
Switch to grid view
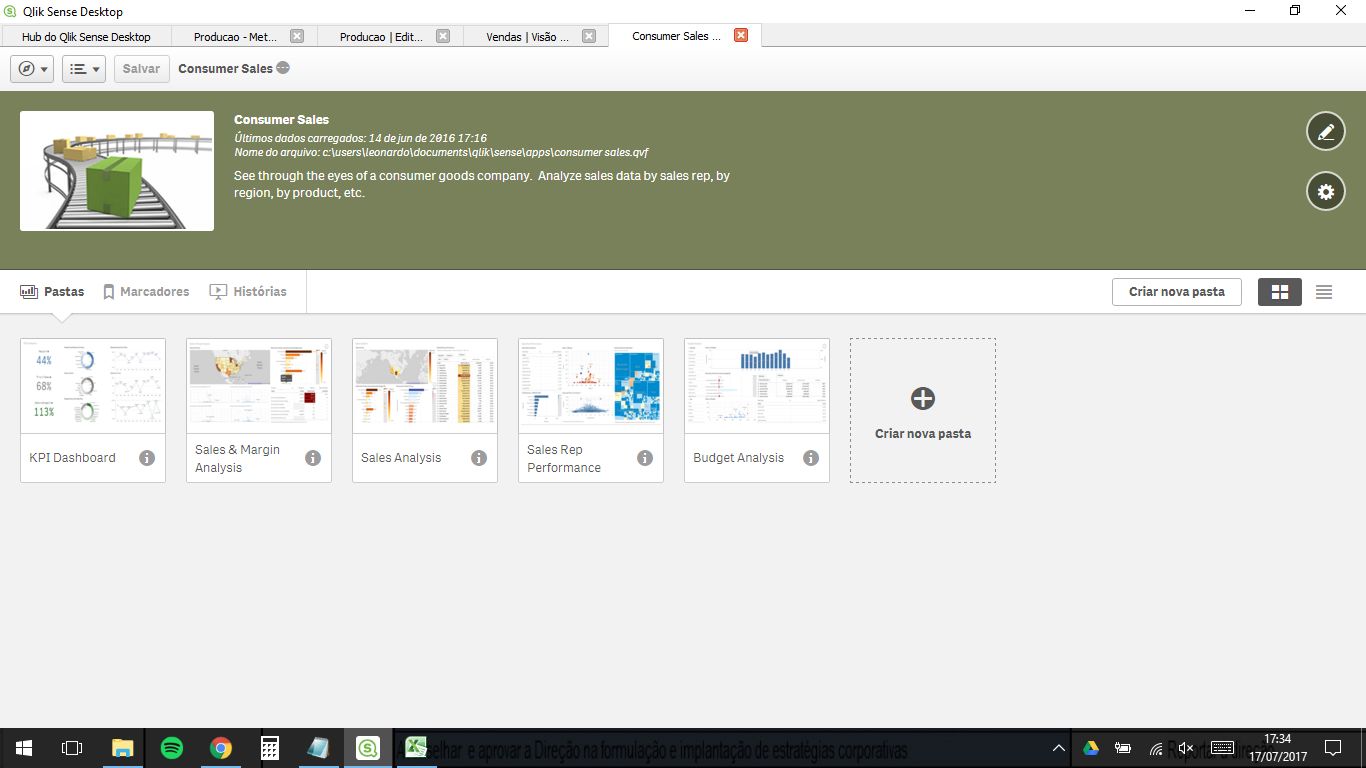pos(1279,292)
